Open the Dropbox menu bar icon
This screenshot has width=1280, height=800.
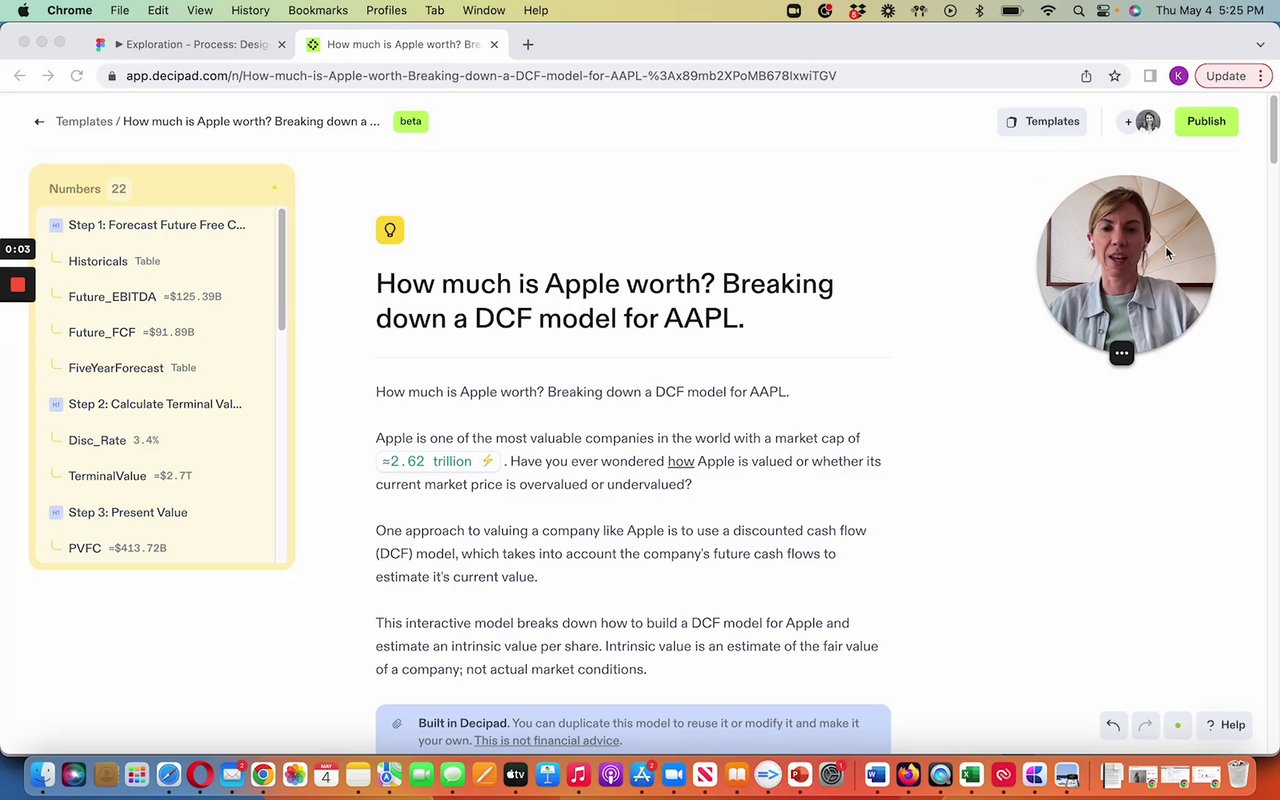[857, 10]
